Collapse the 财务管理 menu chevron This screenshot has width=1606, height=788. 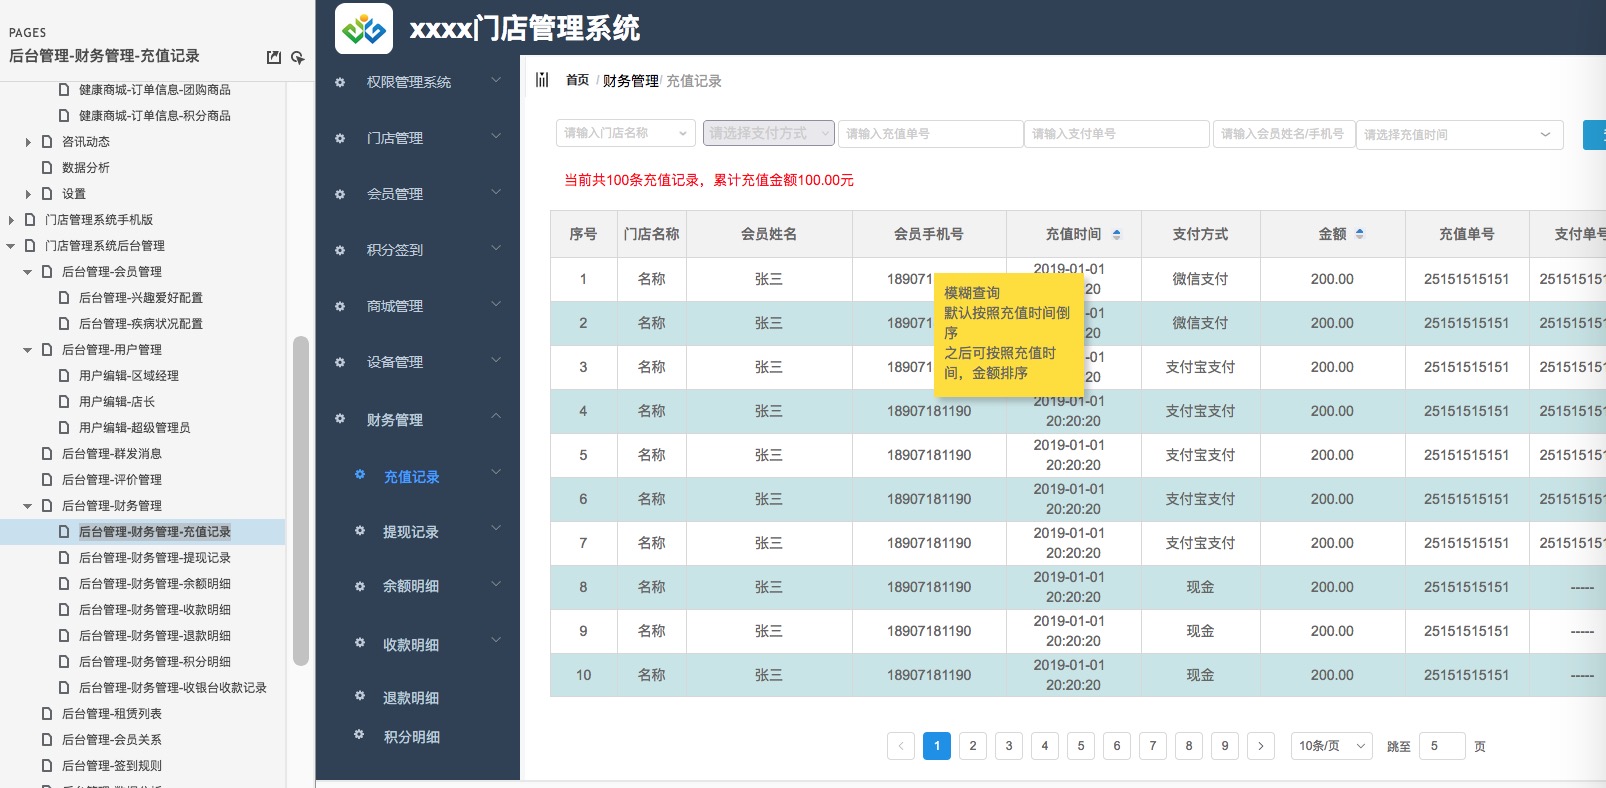[496, 416]
